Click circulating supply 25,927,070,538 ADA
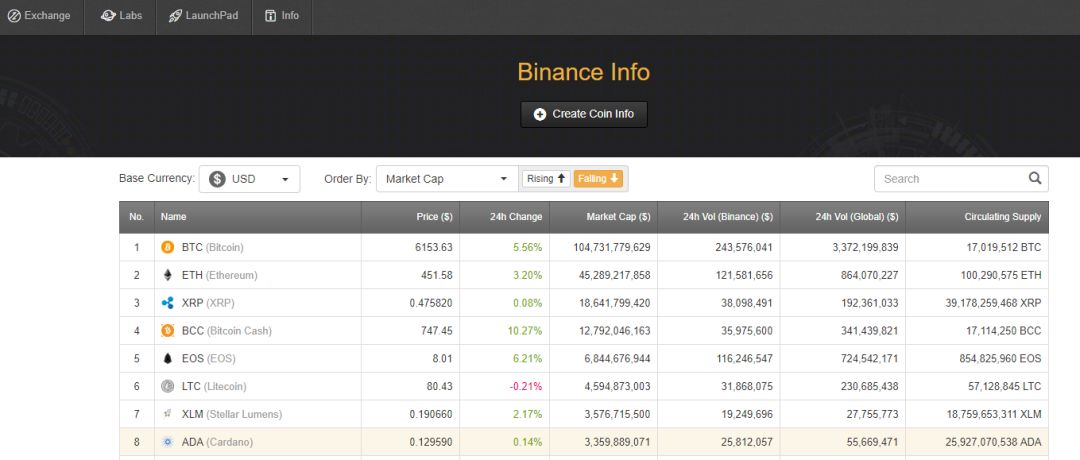The height and width of the screenshot is (460, 1080). click(x=993, y=442)
